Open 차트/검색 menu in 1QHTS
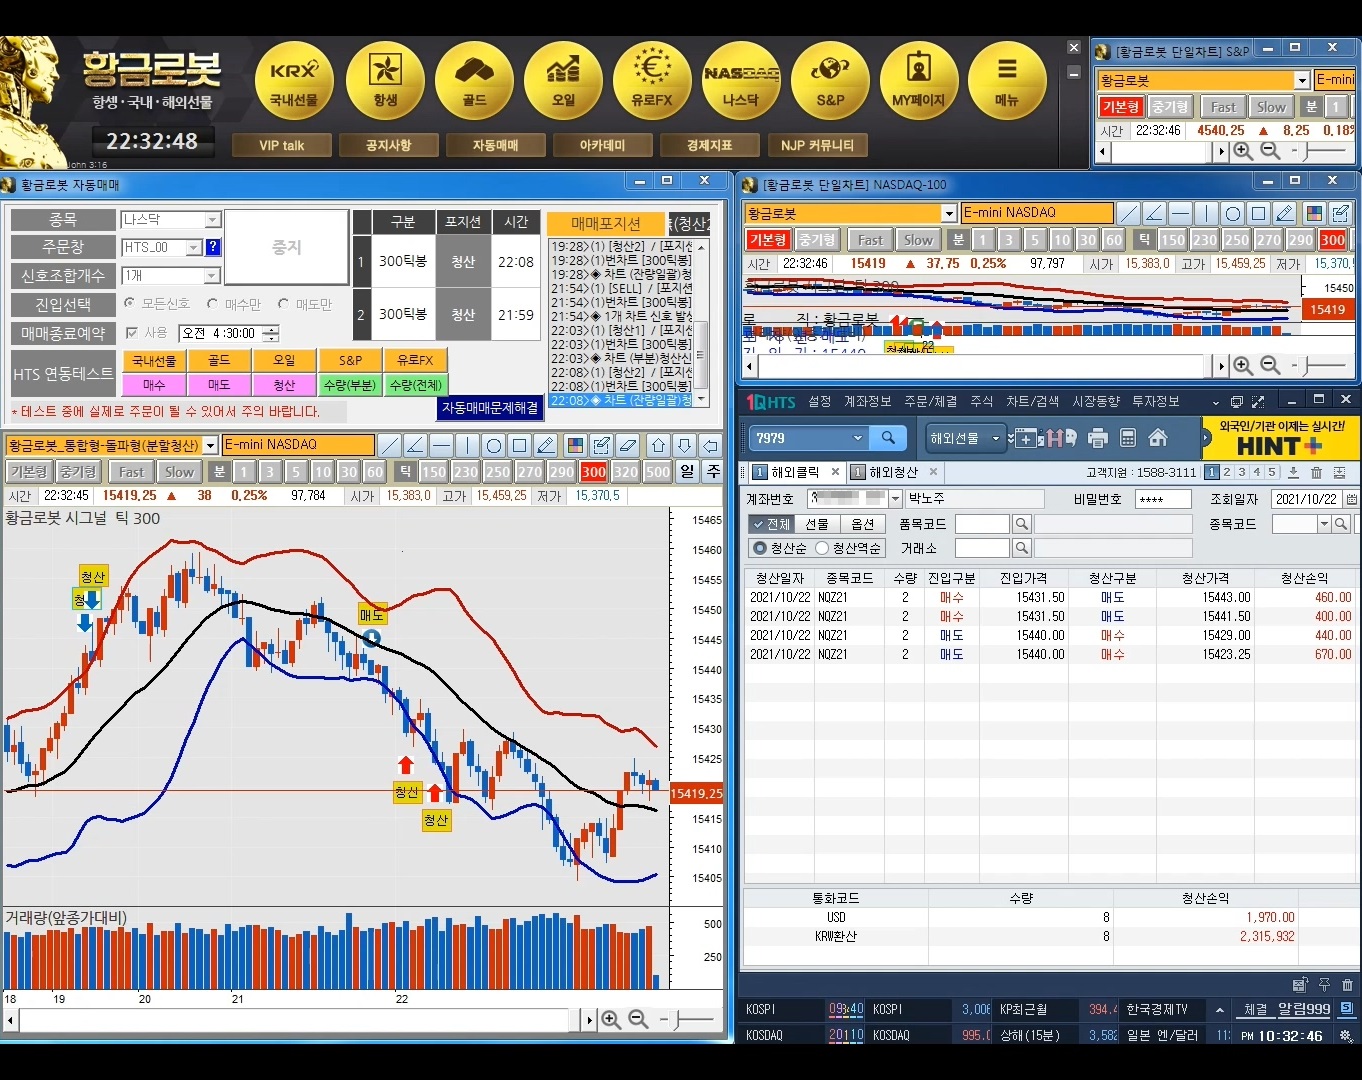 click(1032, 401)
